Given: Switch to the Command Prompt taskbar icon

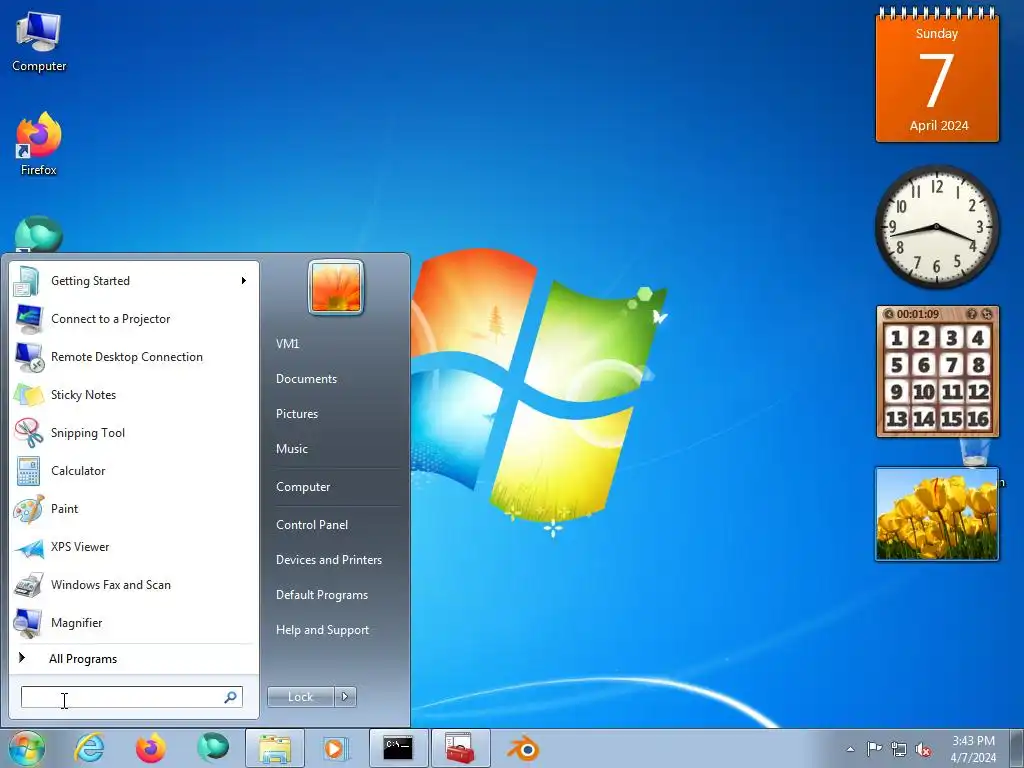Looking at the screenshot, I should tap(398, 748).
